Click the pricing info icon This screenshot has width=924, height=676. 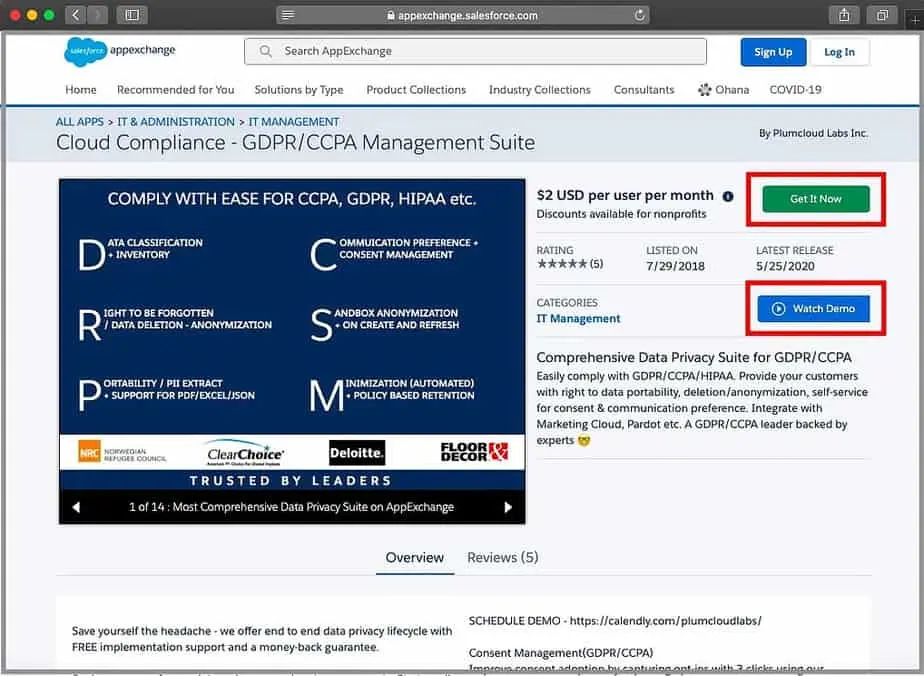[728, 197]
